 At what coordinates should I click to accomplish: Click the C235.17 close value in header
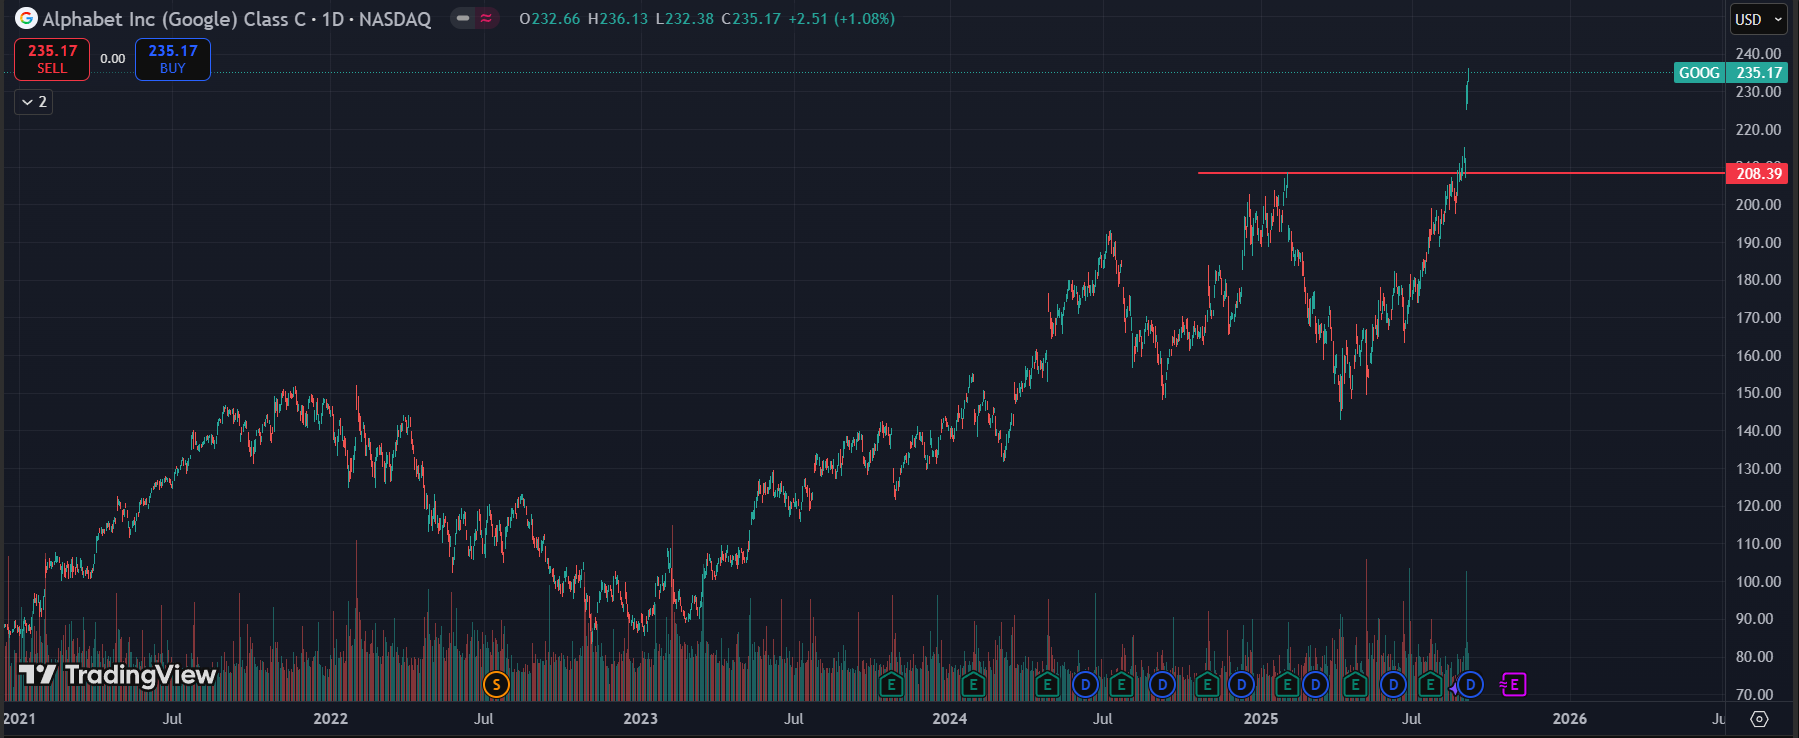pyautogui.click(x=751, y=19)
